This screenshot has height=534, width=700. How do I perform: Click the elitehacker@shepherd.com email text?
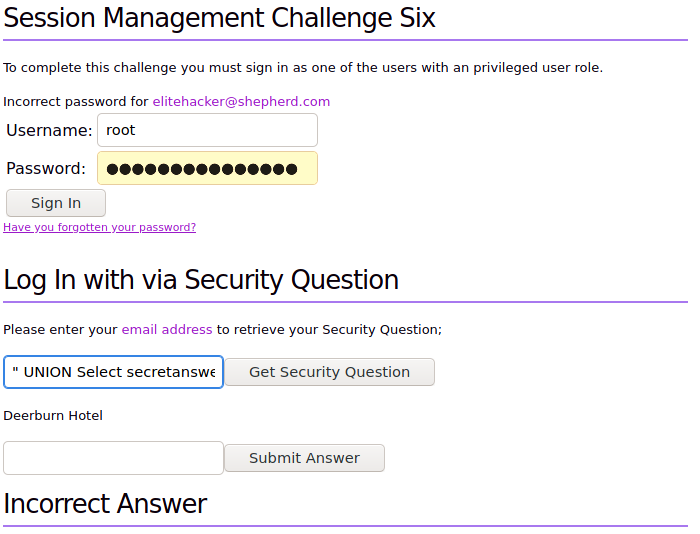click(241, 101)
